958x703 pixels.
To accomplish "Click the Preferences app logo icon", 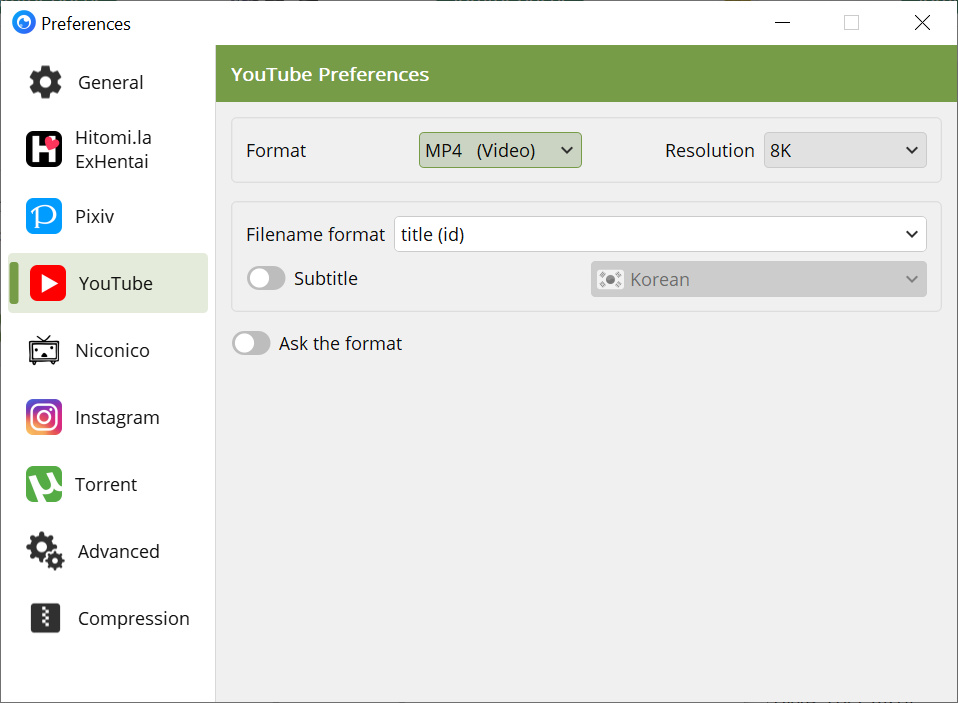I will (24, 23).
